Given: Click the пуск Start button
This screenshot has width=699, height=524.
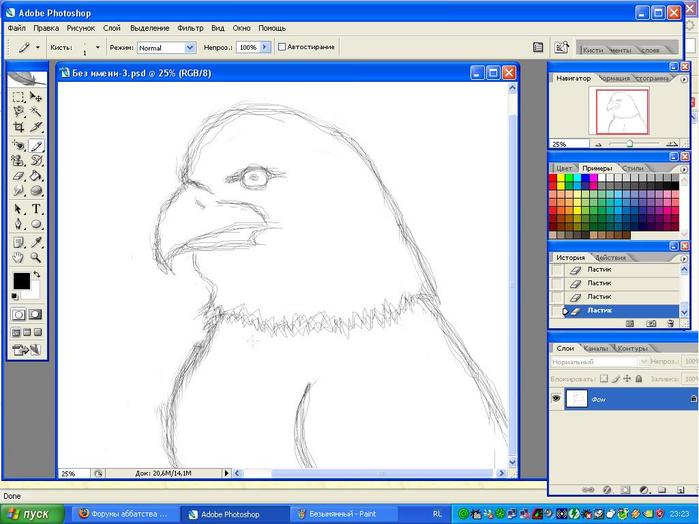Looking at the screenshot, I should click(x=29, y=514).
